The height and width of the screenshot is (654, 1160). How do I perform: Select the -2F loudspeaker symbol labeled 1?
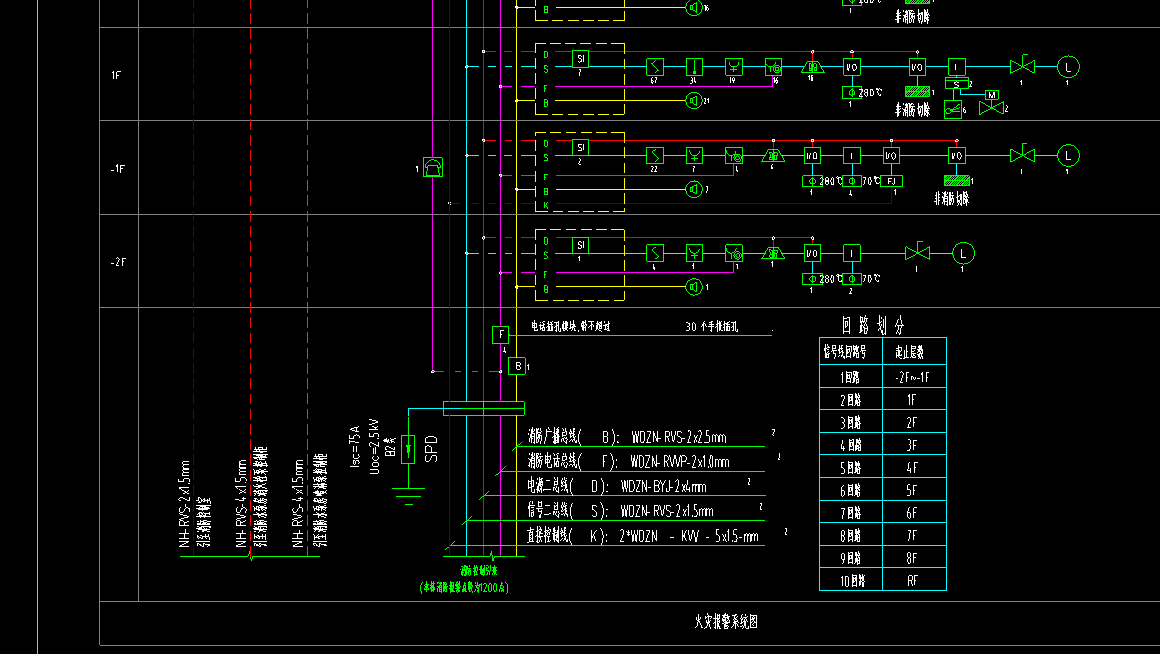pos(694,286)
